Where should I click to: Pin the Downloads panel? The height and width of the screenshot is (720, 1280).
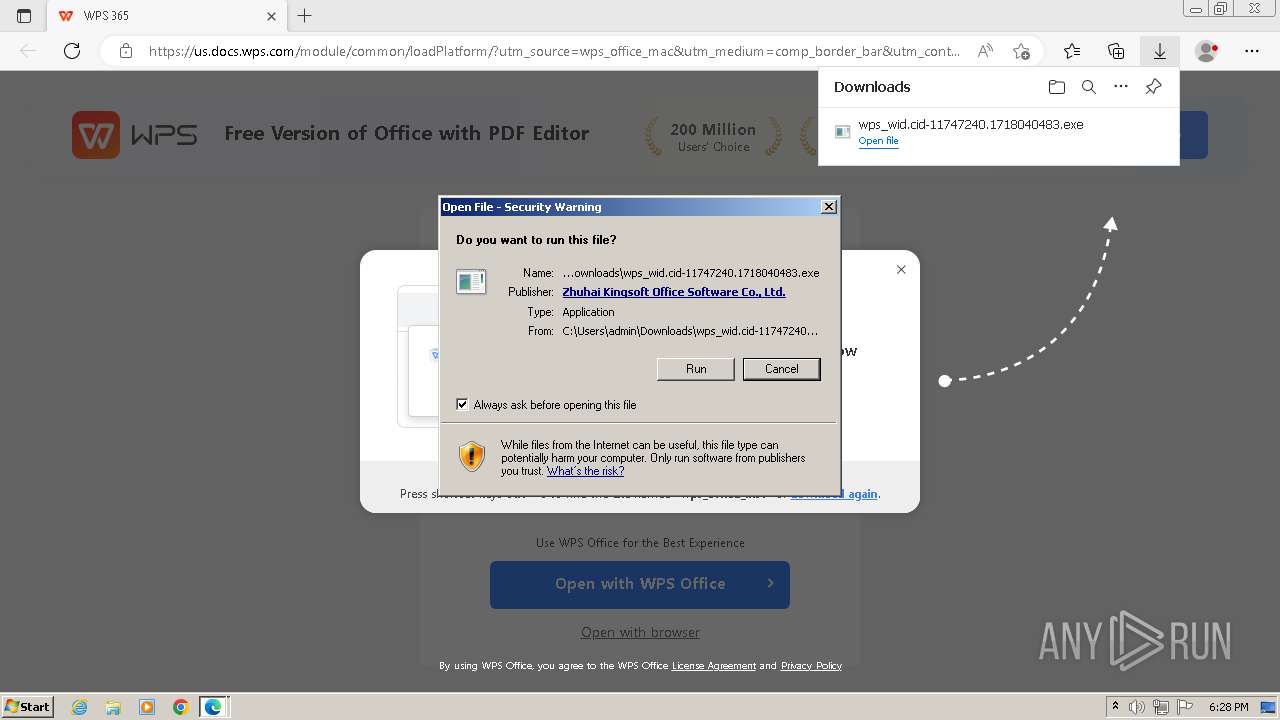(1153, 87)
